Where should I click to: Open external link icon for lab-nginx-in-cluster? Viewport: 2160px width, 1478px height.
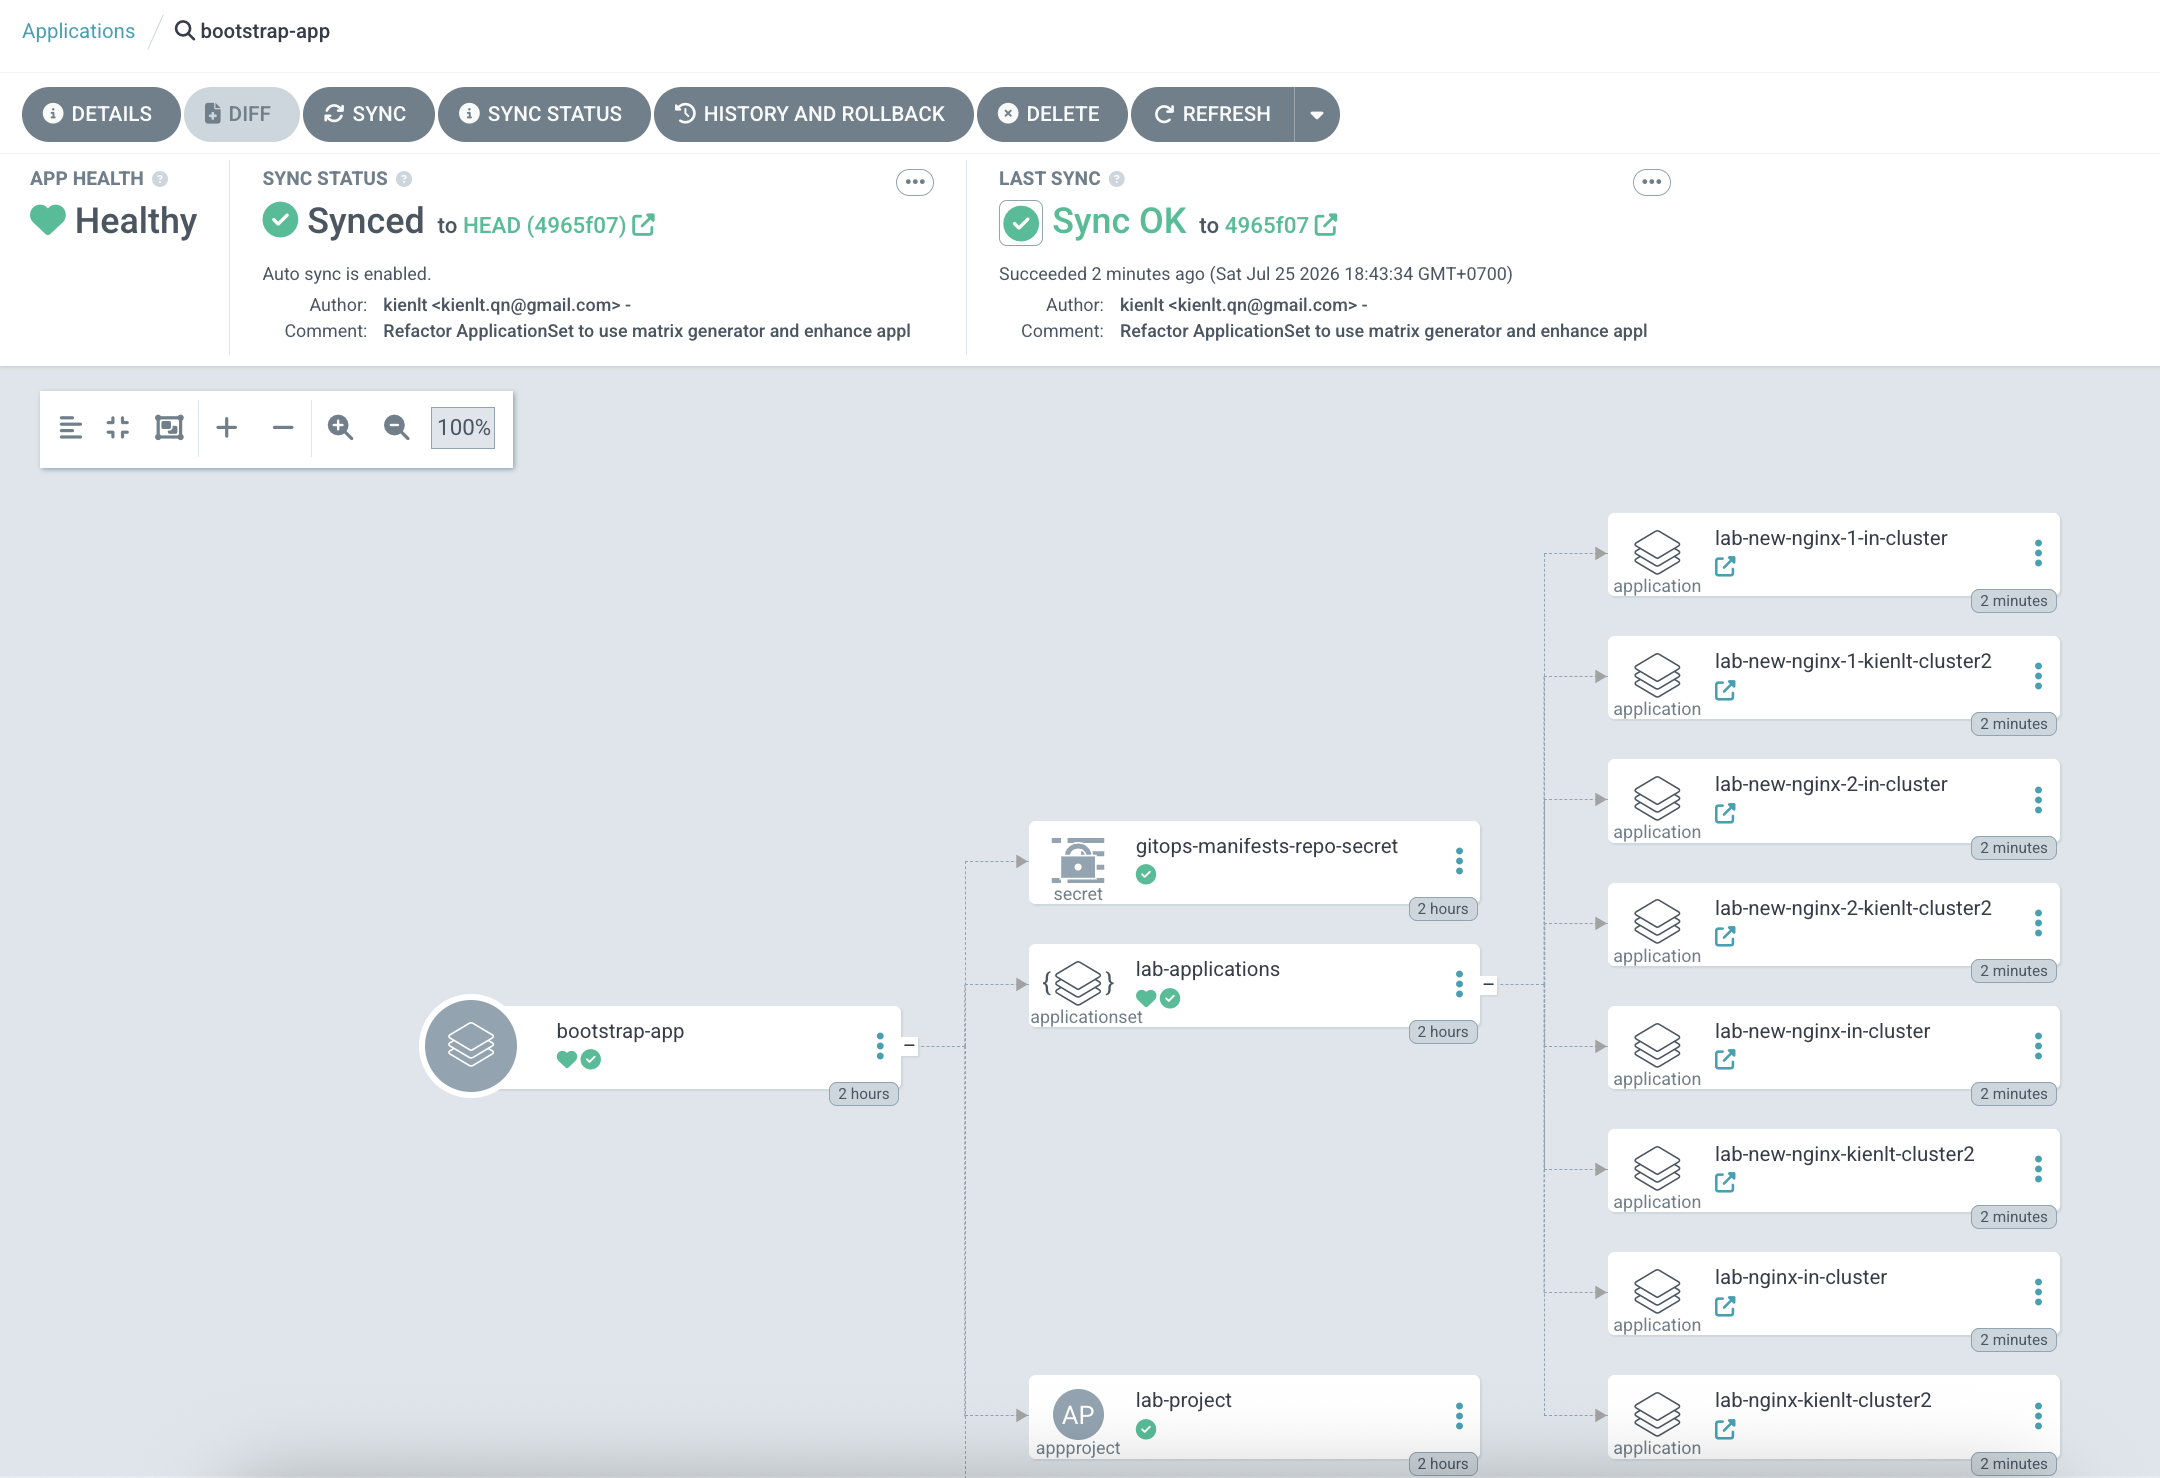pos(1725,1306)
